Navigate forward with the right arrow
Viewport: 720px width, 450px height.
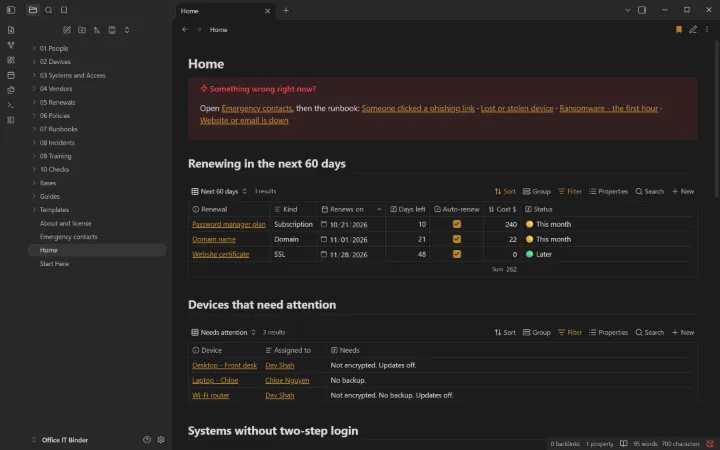coord(199,29)
